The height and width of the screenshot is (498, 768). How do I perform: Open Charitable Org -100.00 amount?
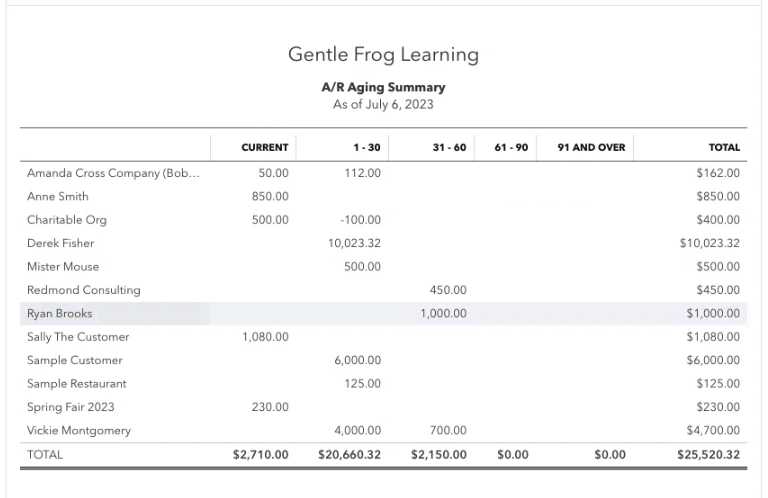coord(360,220)
